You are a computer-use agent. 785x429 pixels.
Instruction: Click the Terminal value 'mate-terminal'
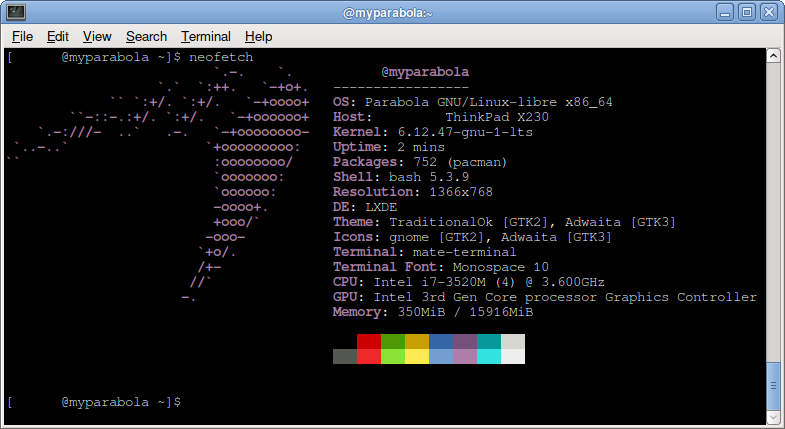click(465, 252)
